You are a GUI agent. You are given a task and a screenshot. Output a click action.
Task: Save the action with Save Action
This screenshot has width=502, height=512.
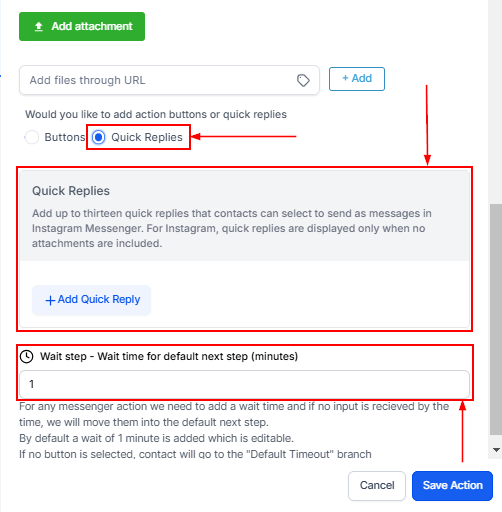coord(452,485)
